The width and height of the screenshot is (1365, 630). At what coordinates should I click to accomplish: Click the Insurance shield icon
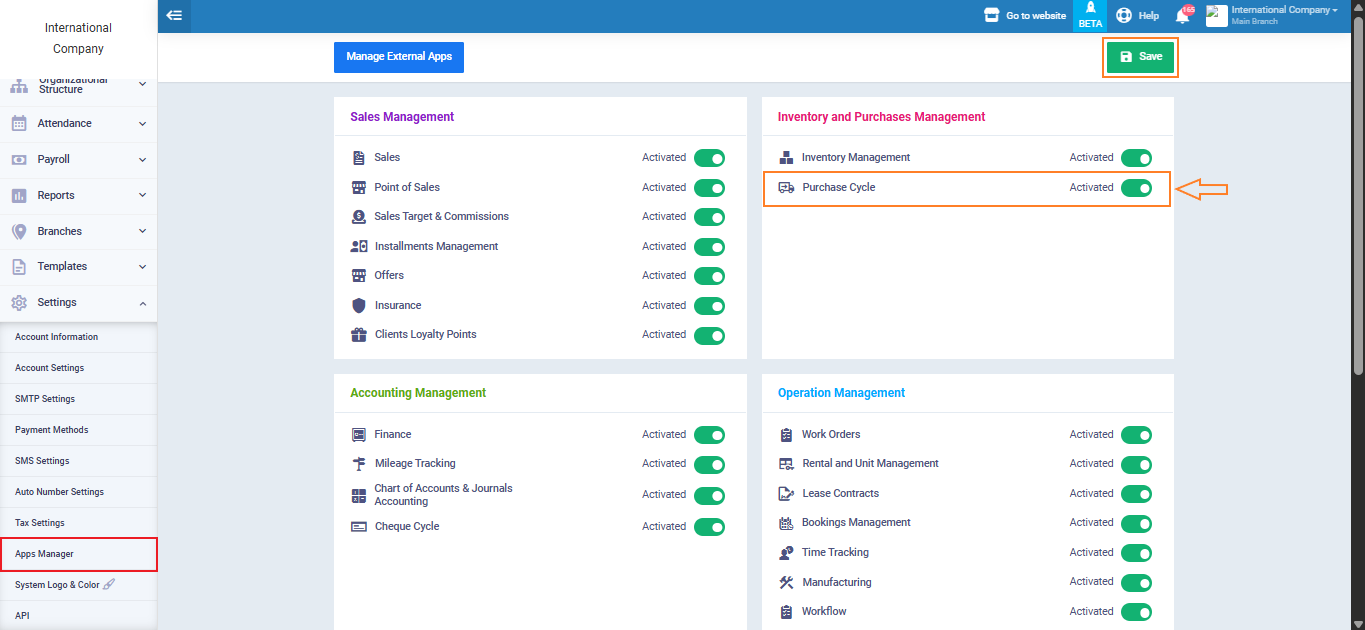(x=359, y=306)
